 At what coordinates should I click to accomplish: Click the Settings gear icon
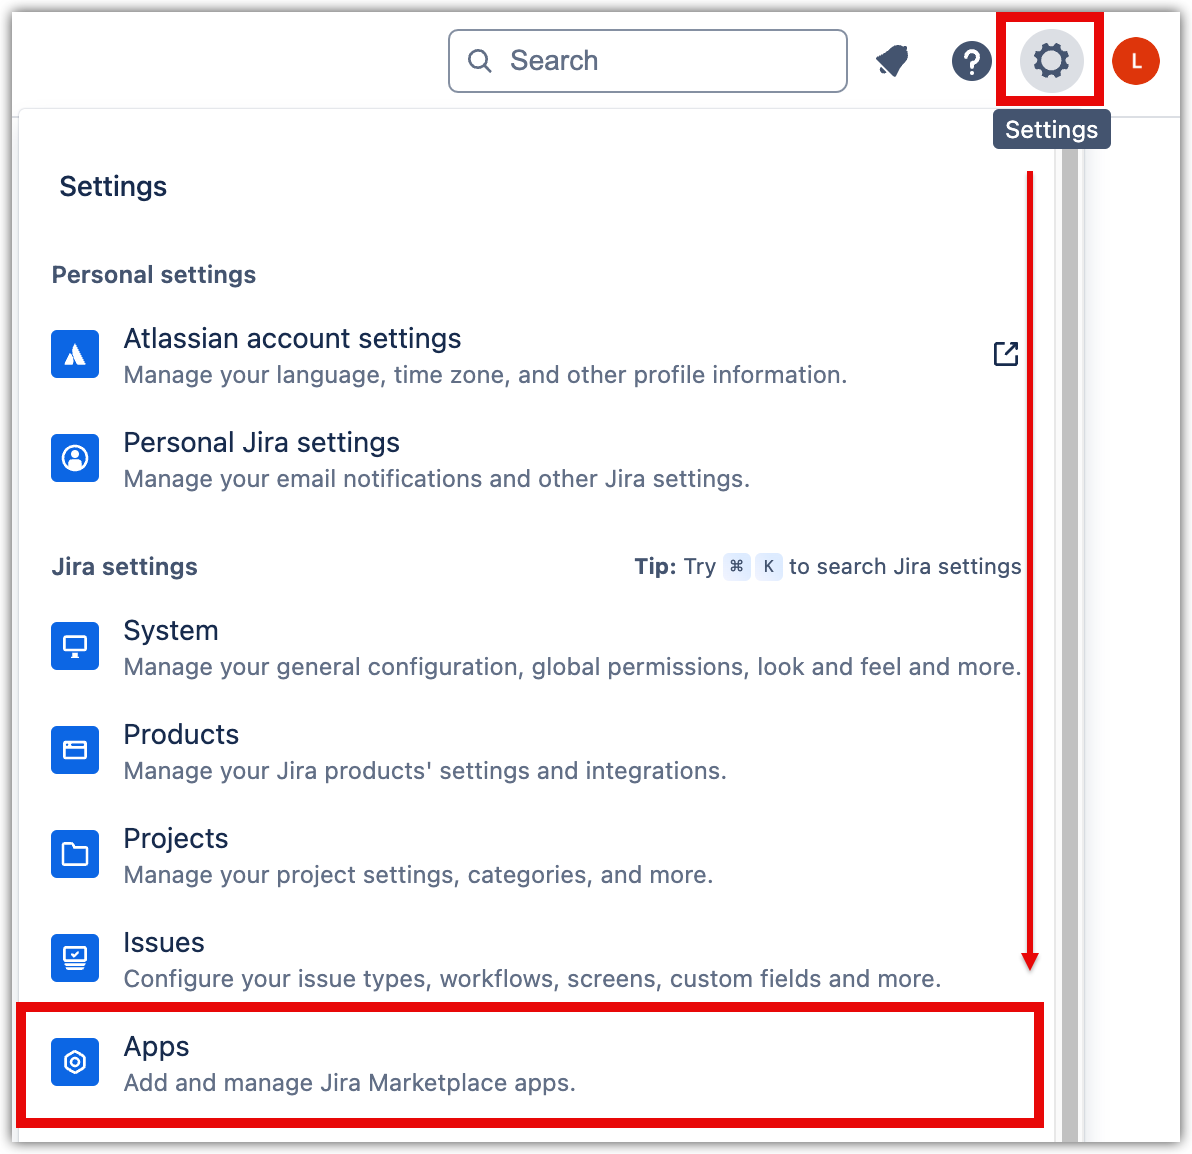tap(1051, 61)
